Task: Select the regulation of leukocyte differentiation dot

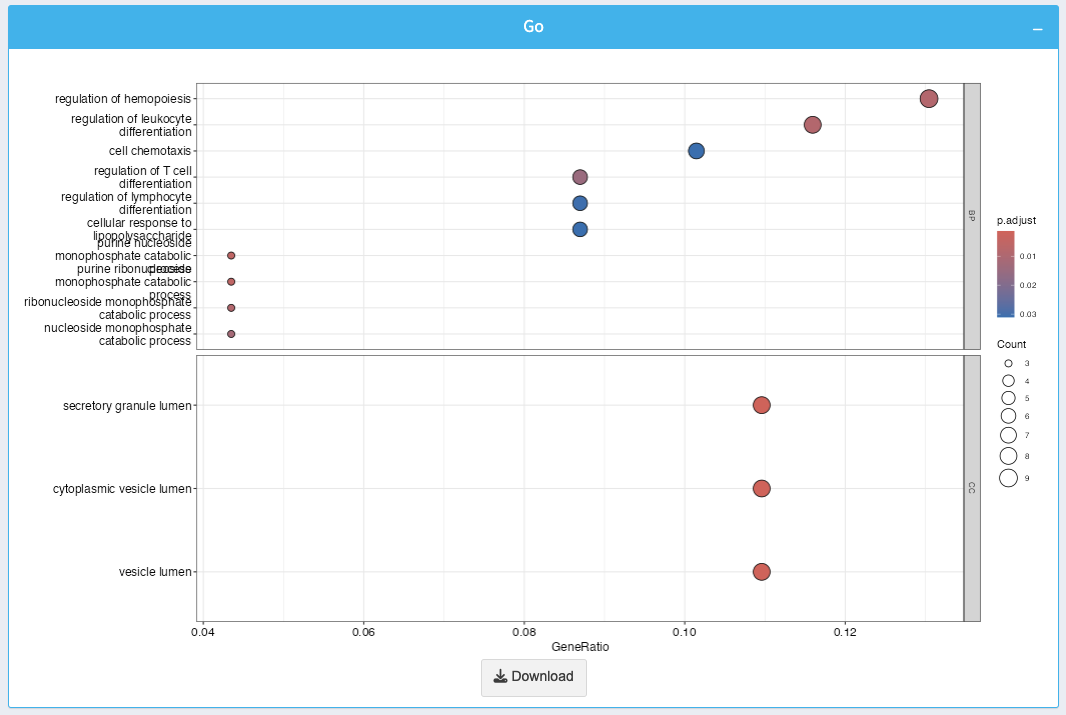Action: click(812, 125)
